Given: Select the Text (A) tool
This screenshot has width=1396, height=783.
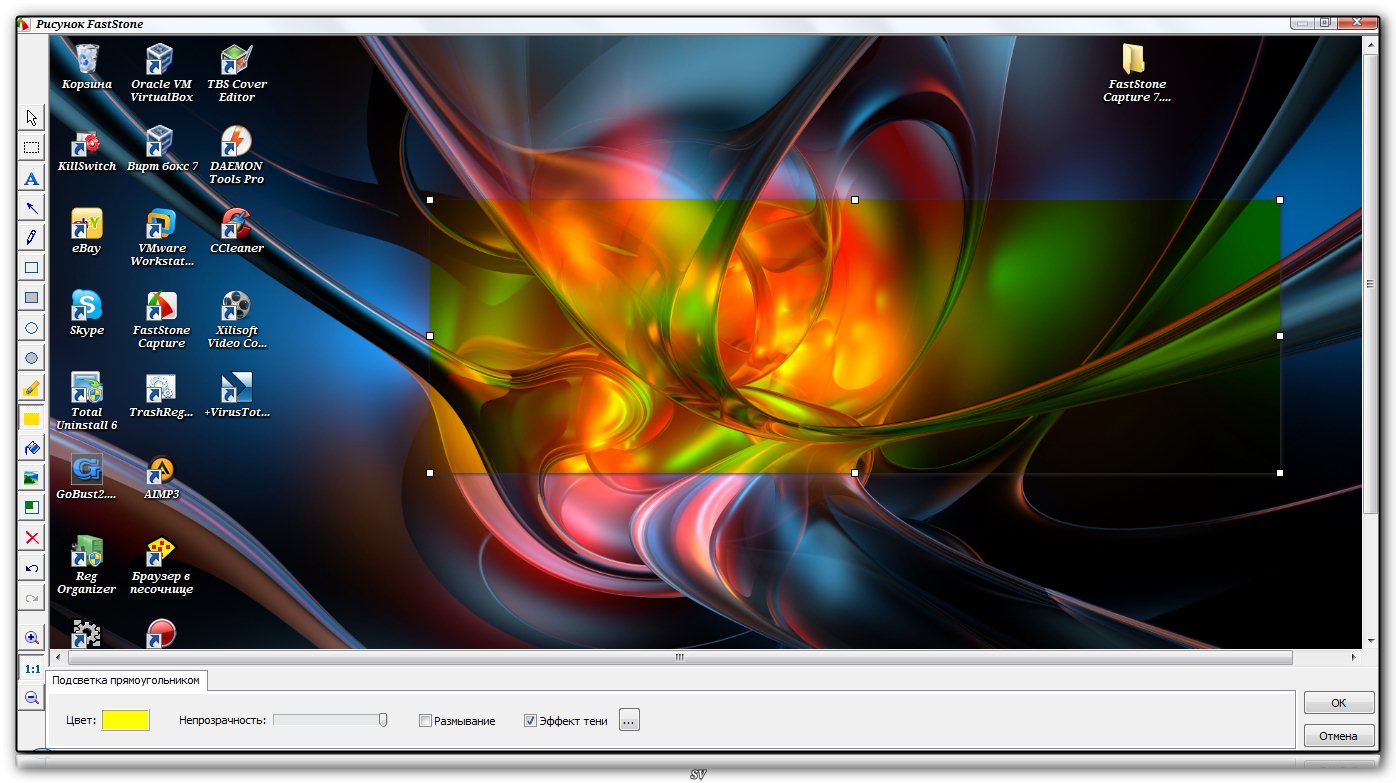Looking at the screenshot, I should [x=32, y=179].
